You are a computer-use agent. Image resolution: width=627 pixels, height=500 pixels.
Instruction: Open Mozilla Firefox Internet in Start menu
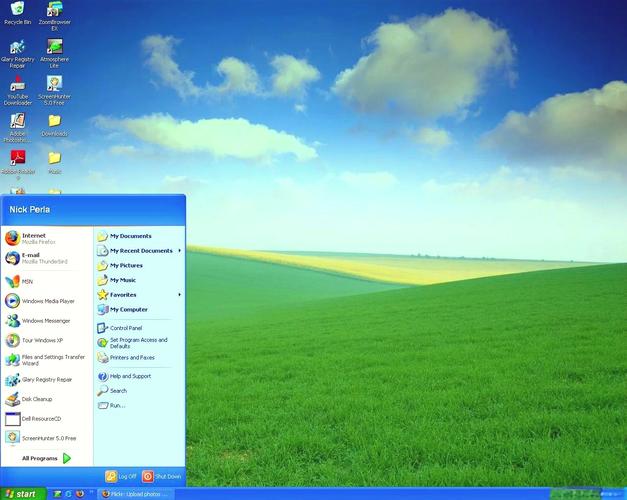[40, 238]
